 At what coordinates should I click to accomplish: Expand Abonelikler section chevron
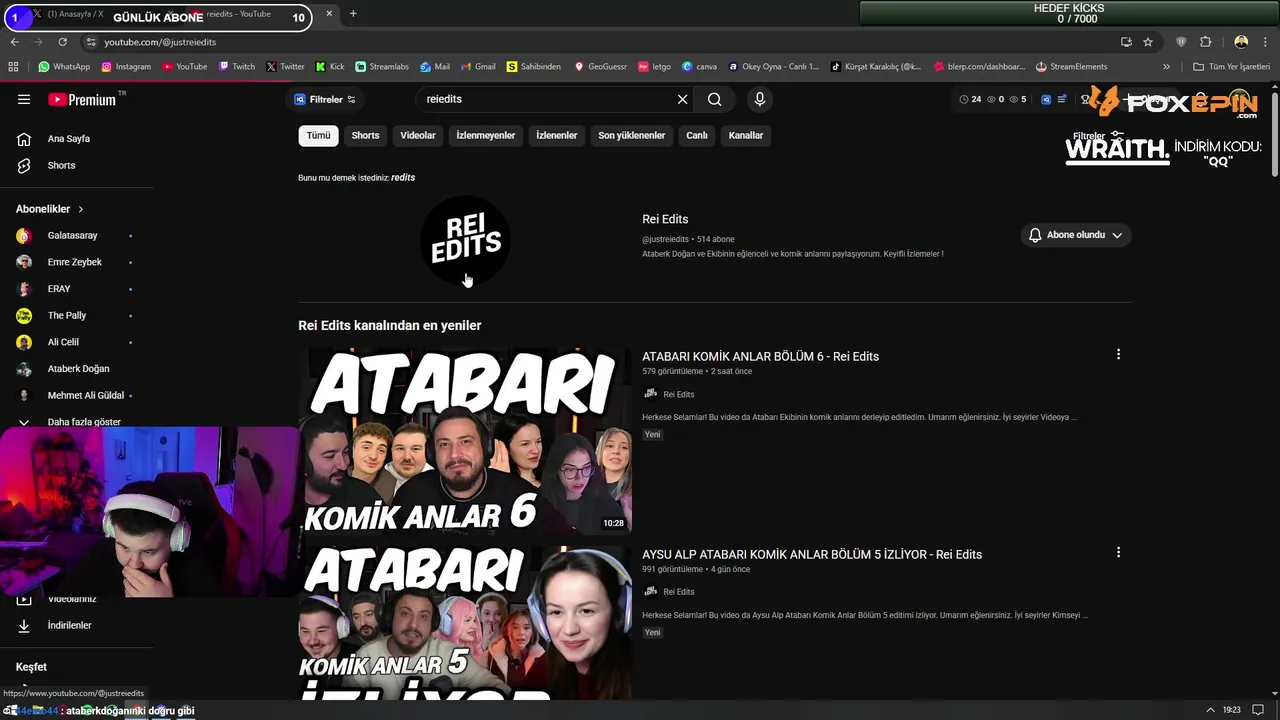click(81, 209)
